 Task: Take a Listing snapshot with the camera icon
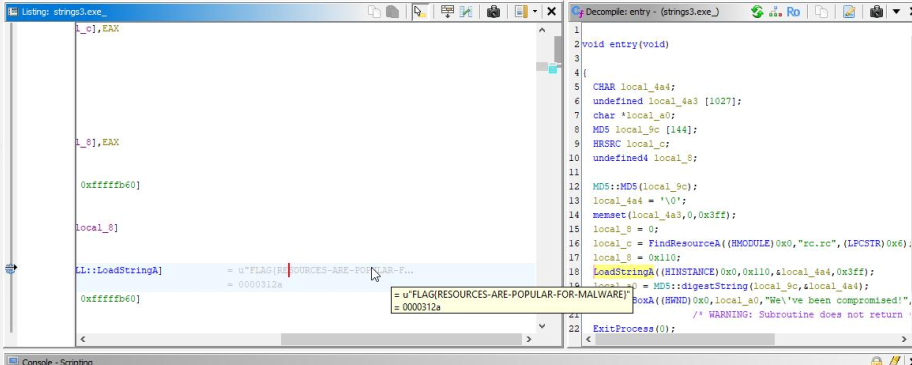(493, 12)
